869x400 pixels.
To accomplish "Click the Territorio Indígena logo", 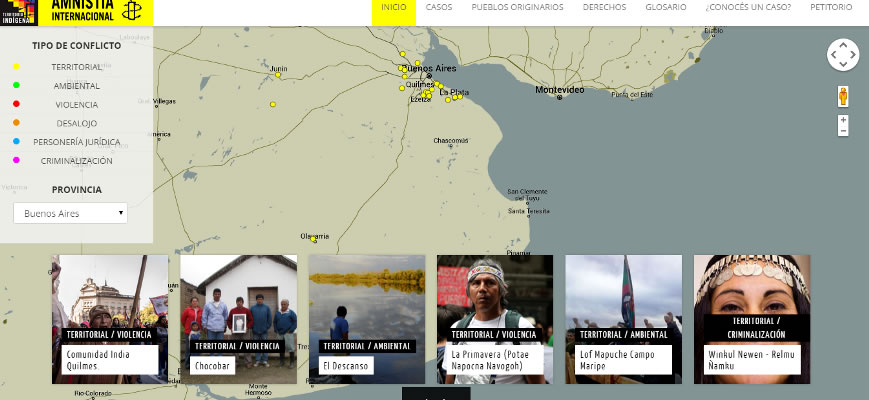I will pyautogui.click(x=18, y=11).
